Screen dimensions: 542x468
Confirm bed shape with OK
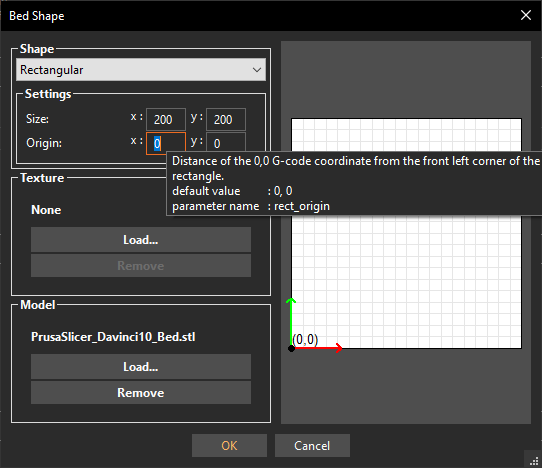click(x=229, y=446)
